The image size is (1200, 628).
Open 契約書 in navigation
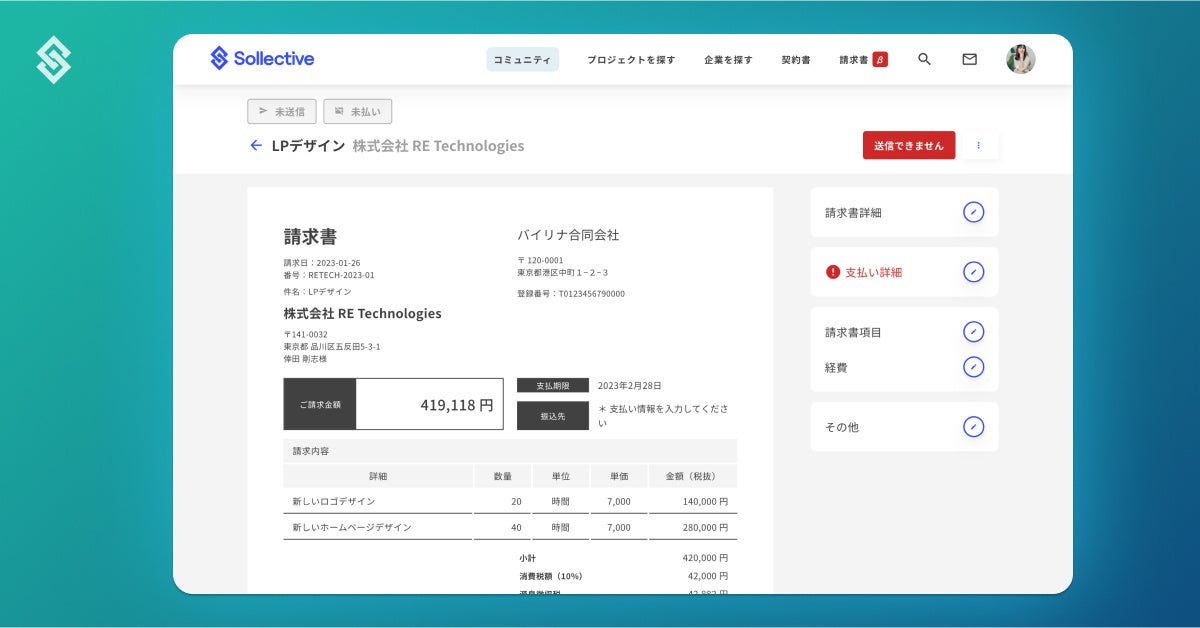[796, 60]
